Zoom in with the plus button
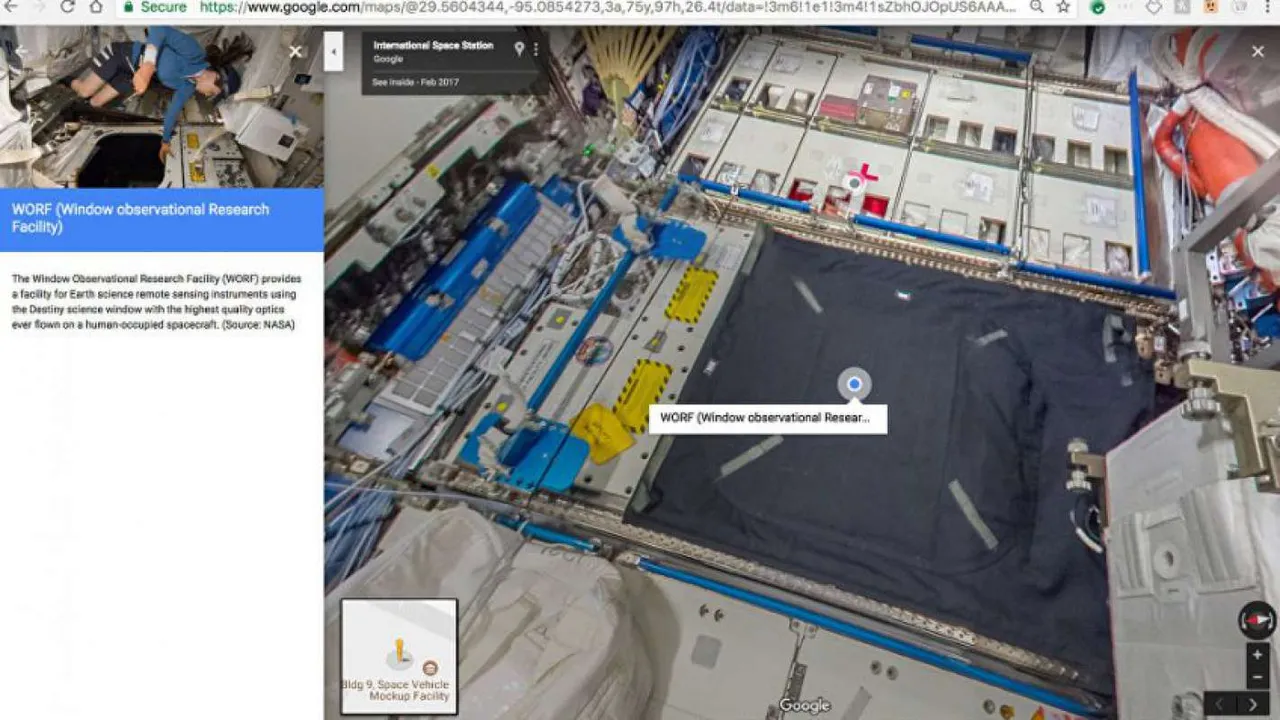Image resolution: width=1280 pixels, height=720 pixels. point(1257,655)
